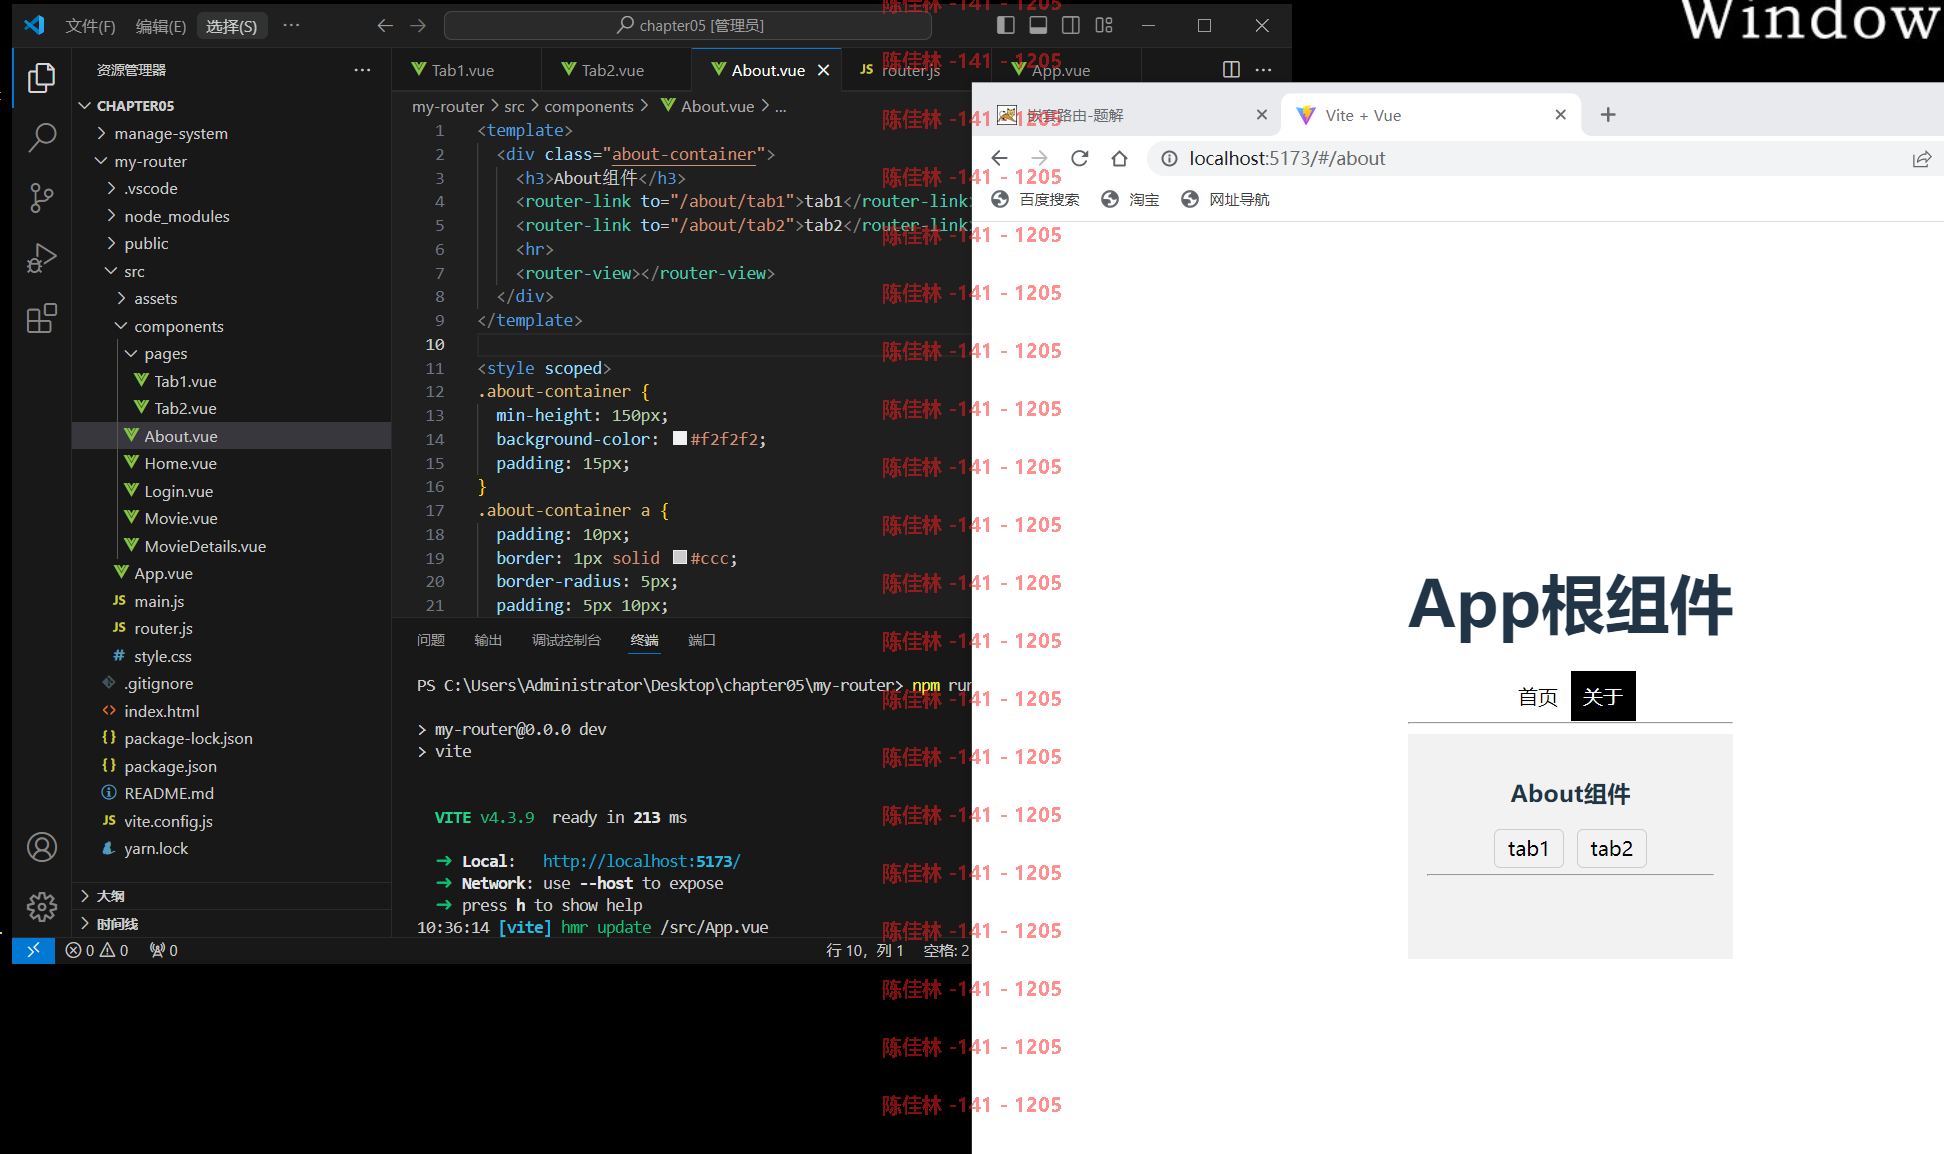The image size is (1944, 1154).
Task: Split the editor to the right
Action: [x=1231, y=69]
